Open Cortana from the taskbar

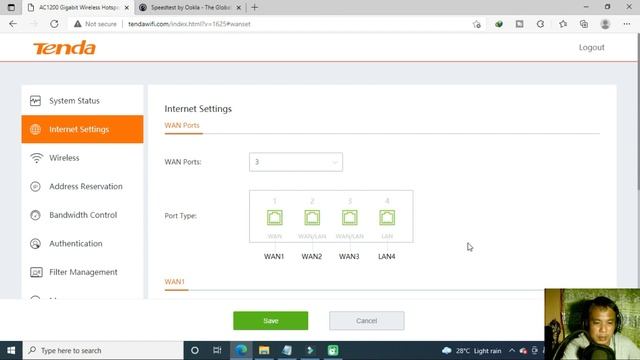click(195, 351)
